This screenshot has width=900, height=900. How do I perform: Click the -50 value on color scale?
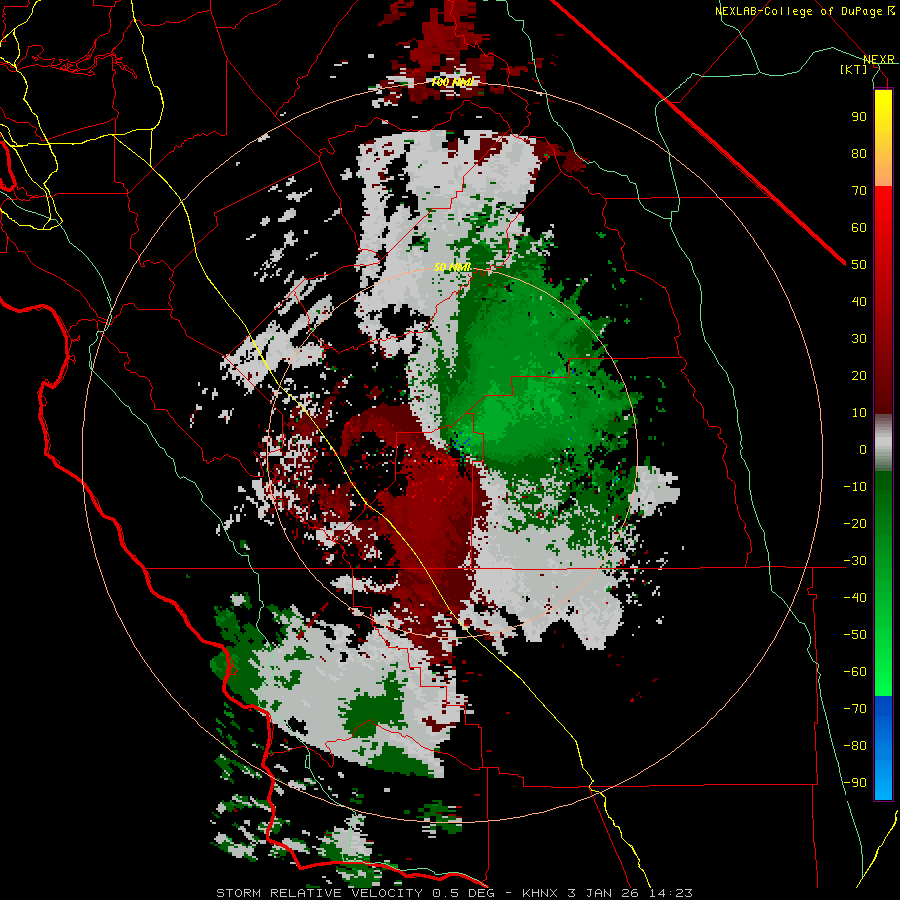pos(855,635)
